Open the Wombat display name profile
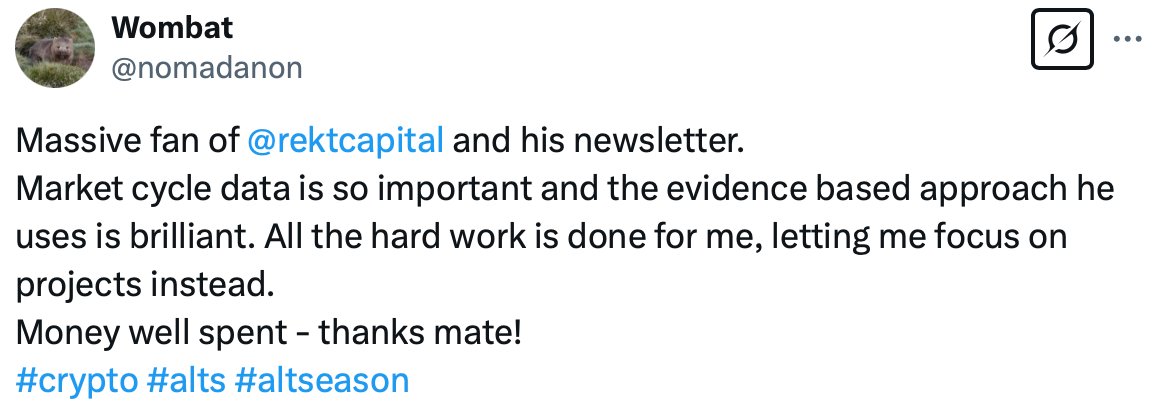 pyautogui.click(x=172, y=28)
